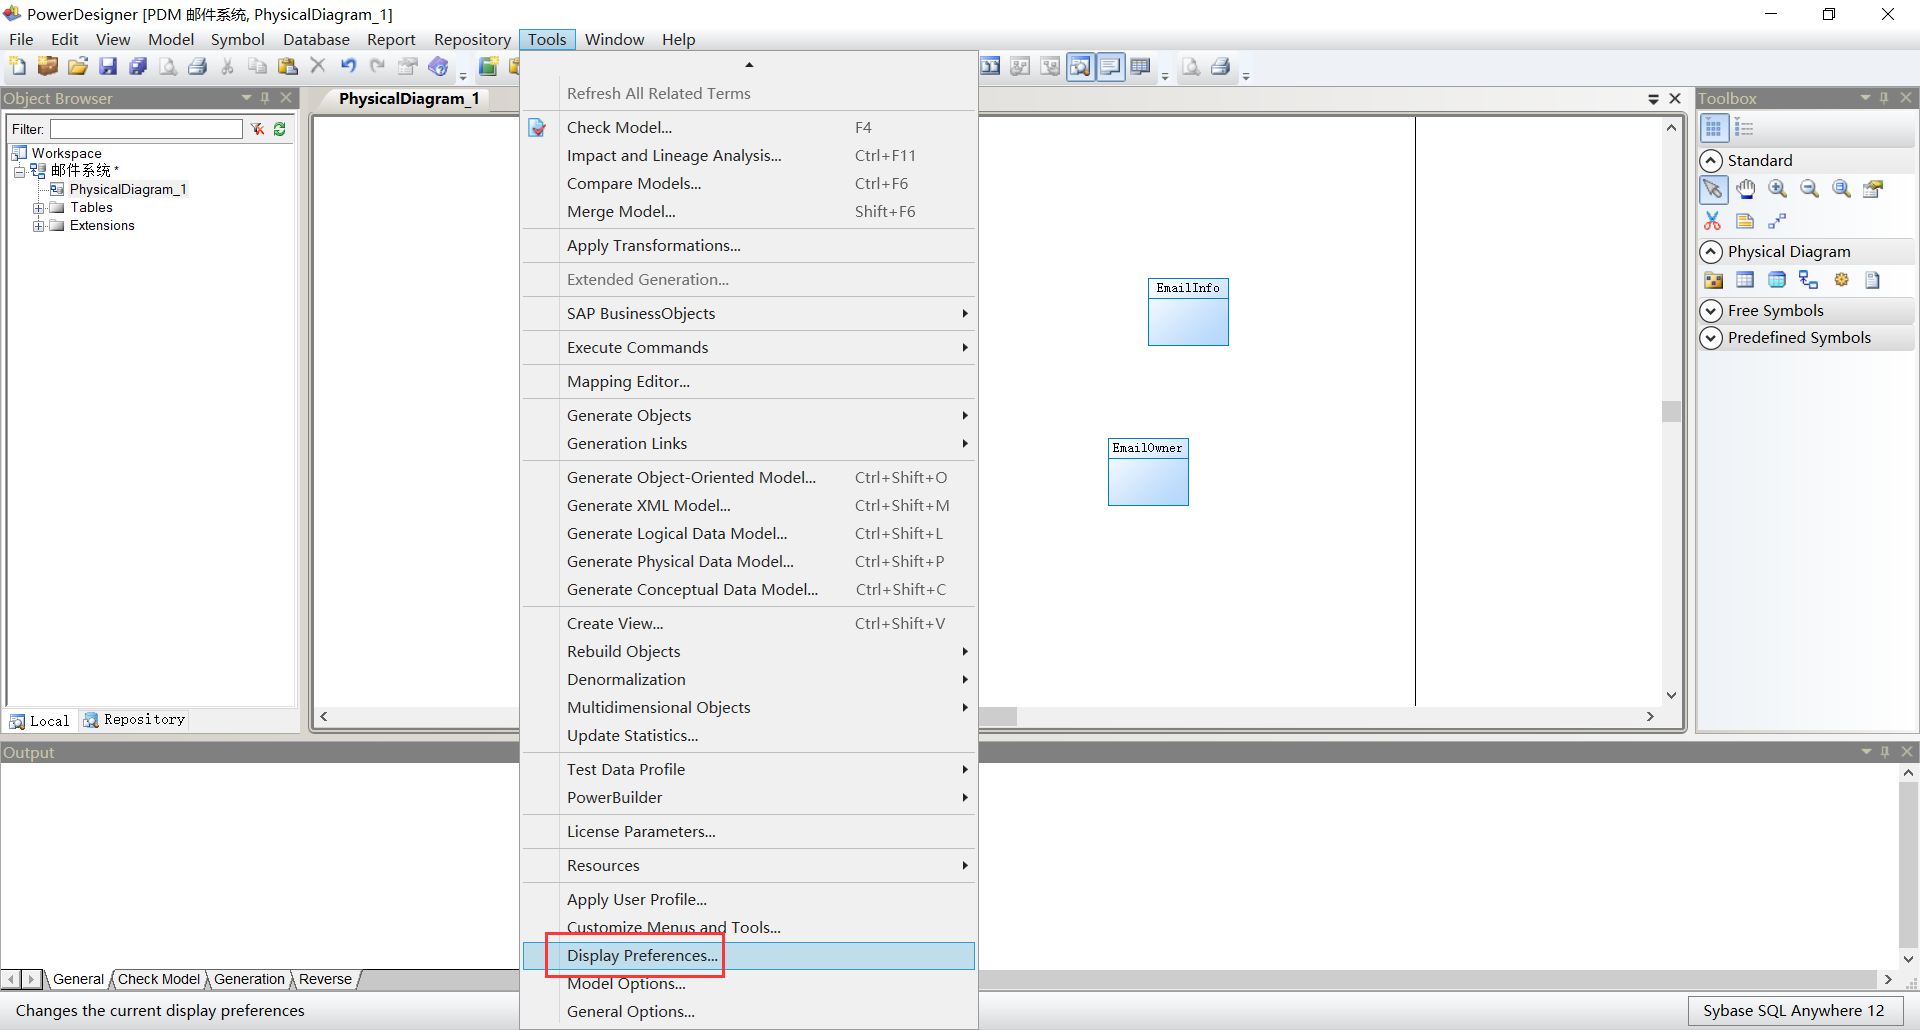
Task: Select the Package tool in Physical Diagram
Action: point(1713,280)
